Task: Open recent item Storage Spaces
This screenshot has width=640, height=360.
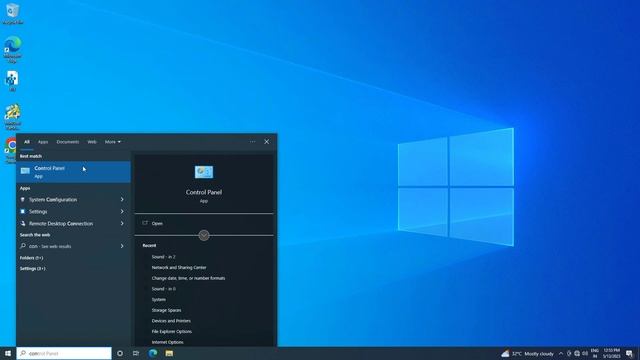Action: tap(166, 310)
